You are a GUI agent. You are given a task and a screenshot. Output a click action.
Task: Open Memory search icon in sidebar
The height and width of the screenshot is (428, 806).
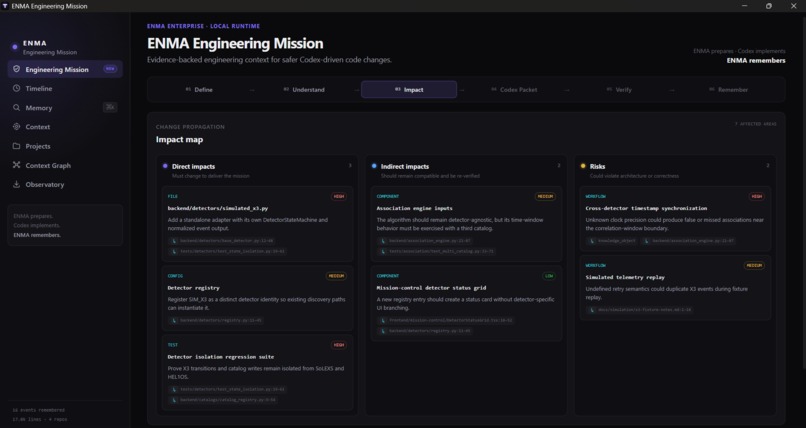pos(16,108)
